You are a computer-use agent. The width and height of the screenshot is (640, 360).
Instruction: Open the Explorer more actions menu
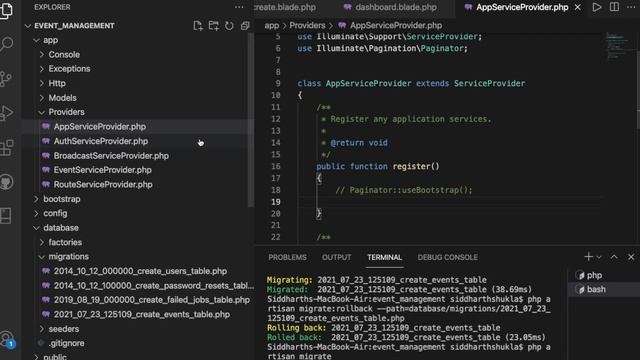tap(239, 7)
